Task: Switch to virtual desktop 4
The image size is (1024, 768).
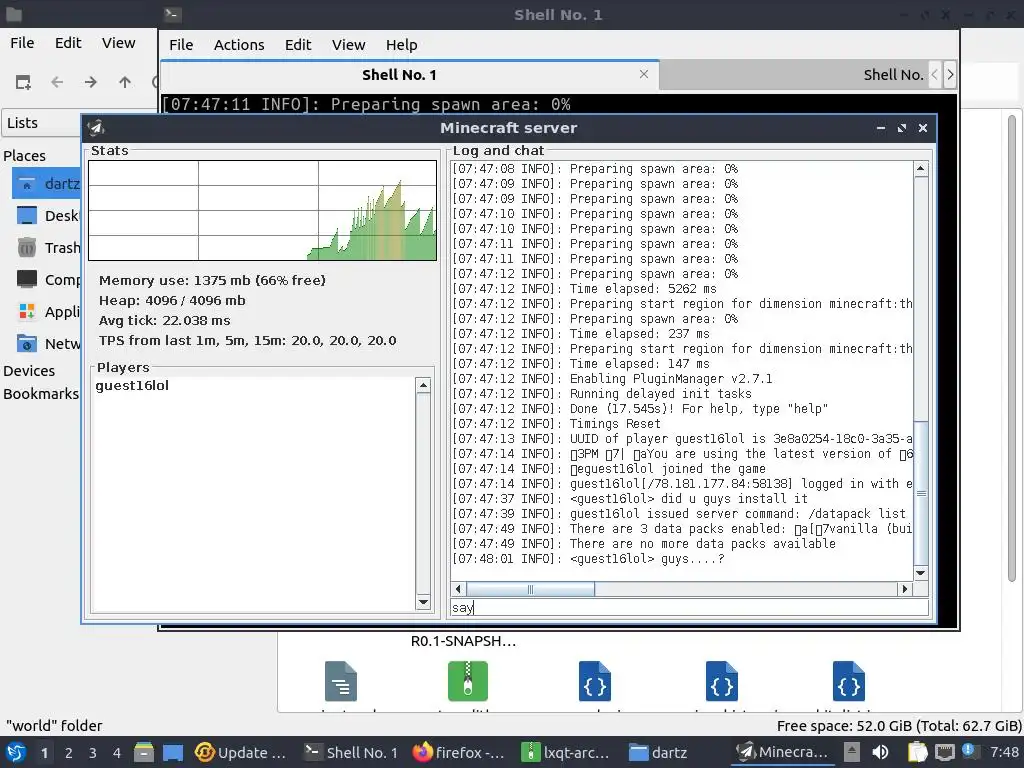Action: [x=117, y=753]
